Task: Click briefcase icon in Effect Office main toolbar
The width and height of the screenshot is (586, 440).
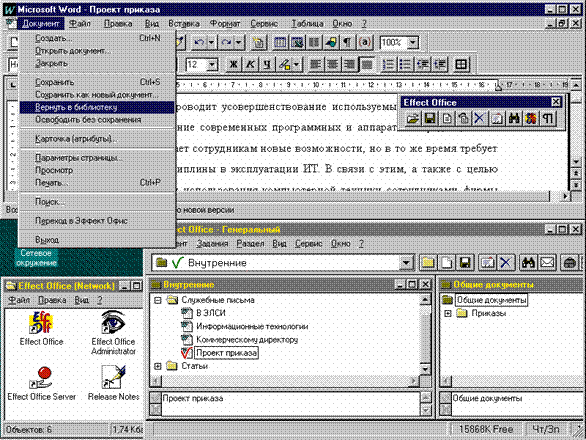Action: [569, 263]
